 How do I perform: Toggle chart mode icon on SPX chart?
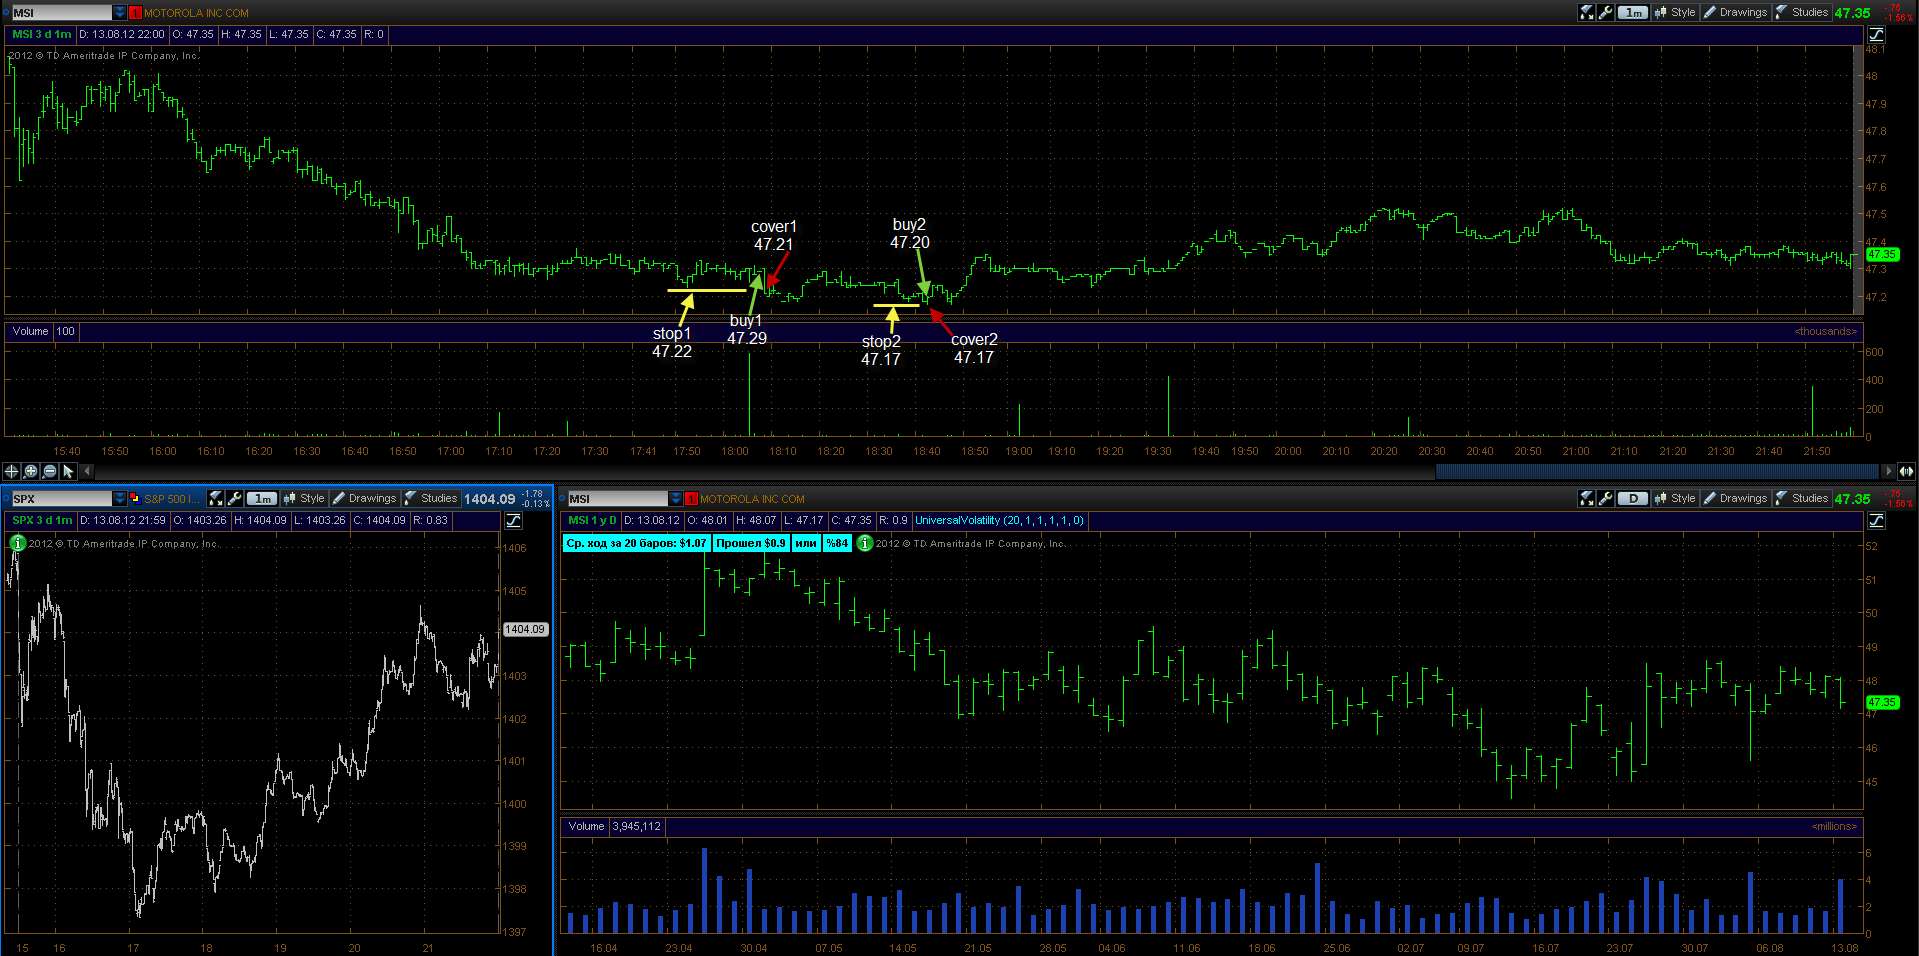point(514,520)
